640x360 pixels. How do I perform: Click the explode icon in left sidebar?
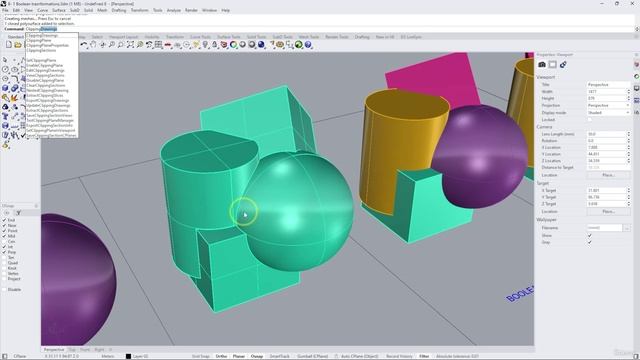(x=14, y=98)
